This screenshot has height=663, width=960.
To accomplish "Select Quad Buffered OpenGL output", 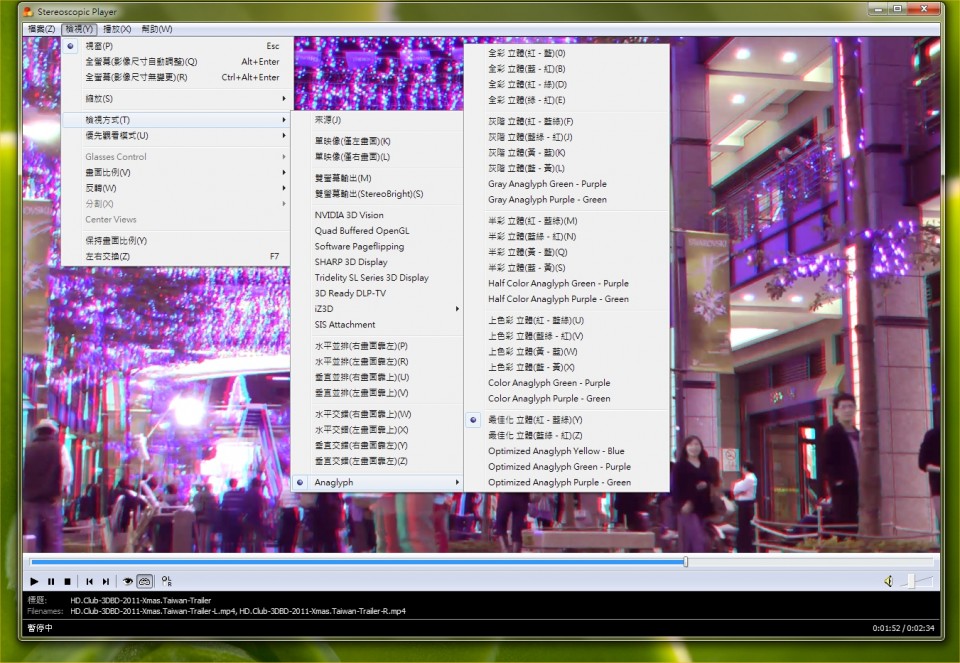I will coord(377,231).
